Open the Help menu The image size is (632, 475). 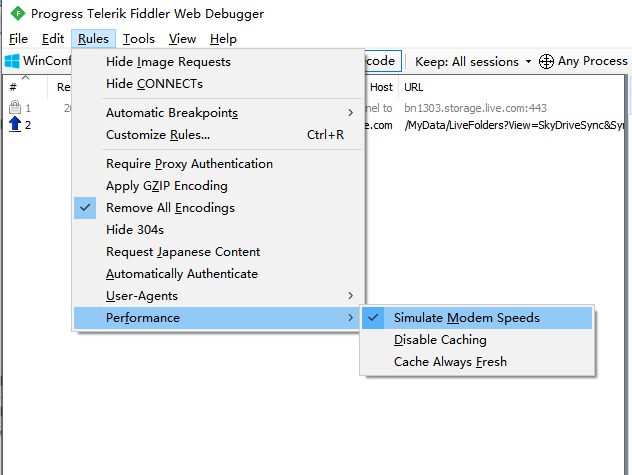[223, 39]
